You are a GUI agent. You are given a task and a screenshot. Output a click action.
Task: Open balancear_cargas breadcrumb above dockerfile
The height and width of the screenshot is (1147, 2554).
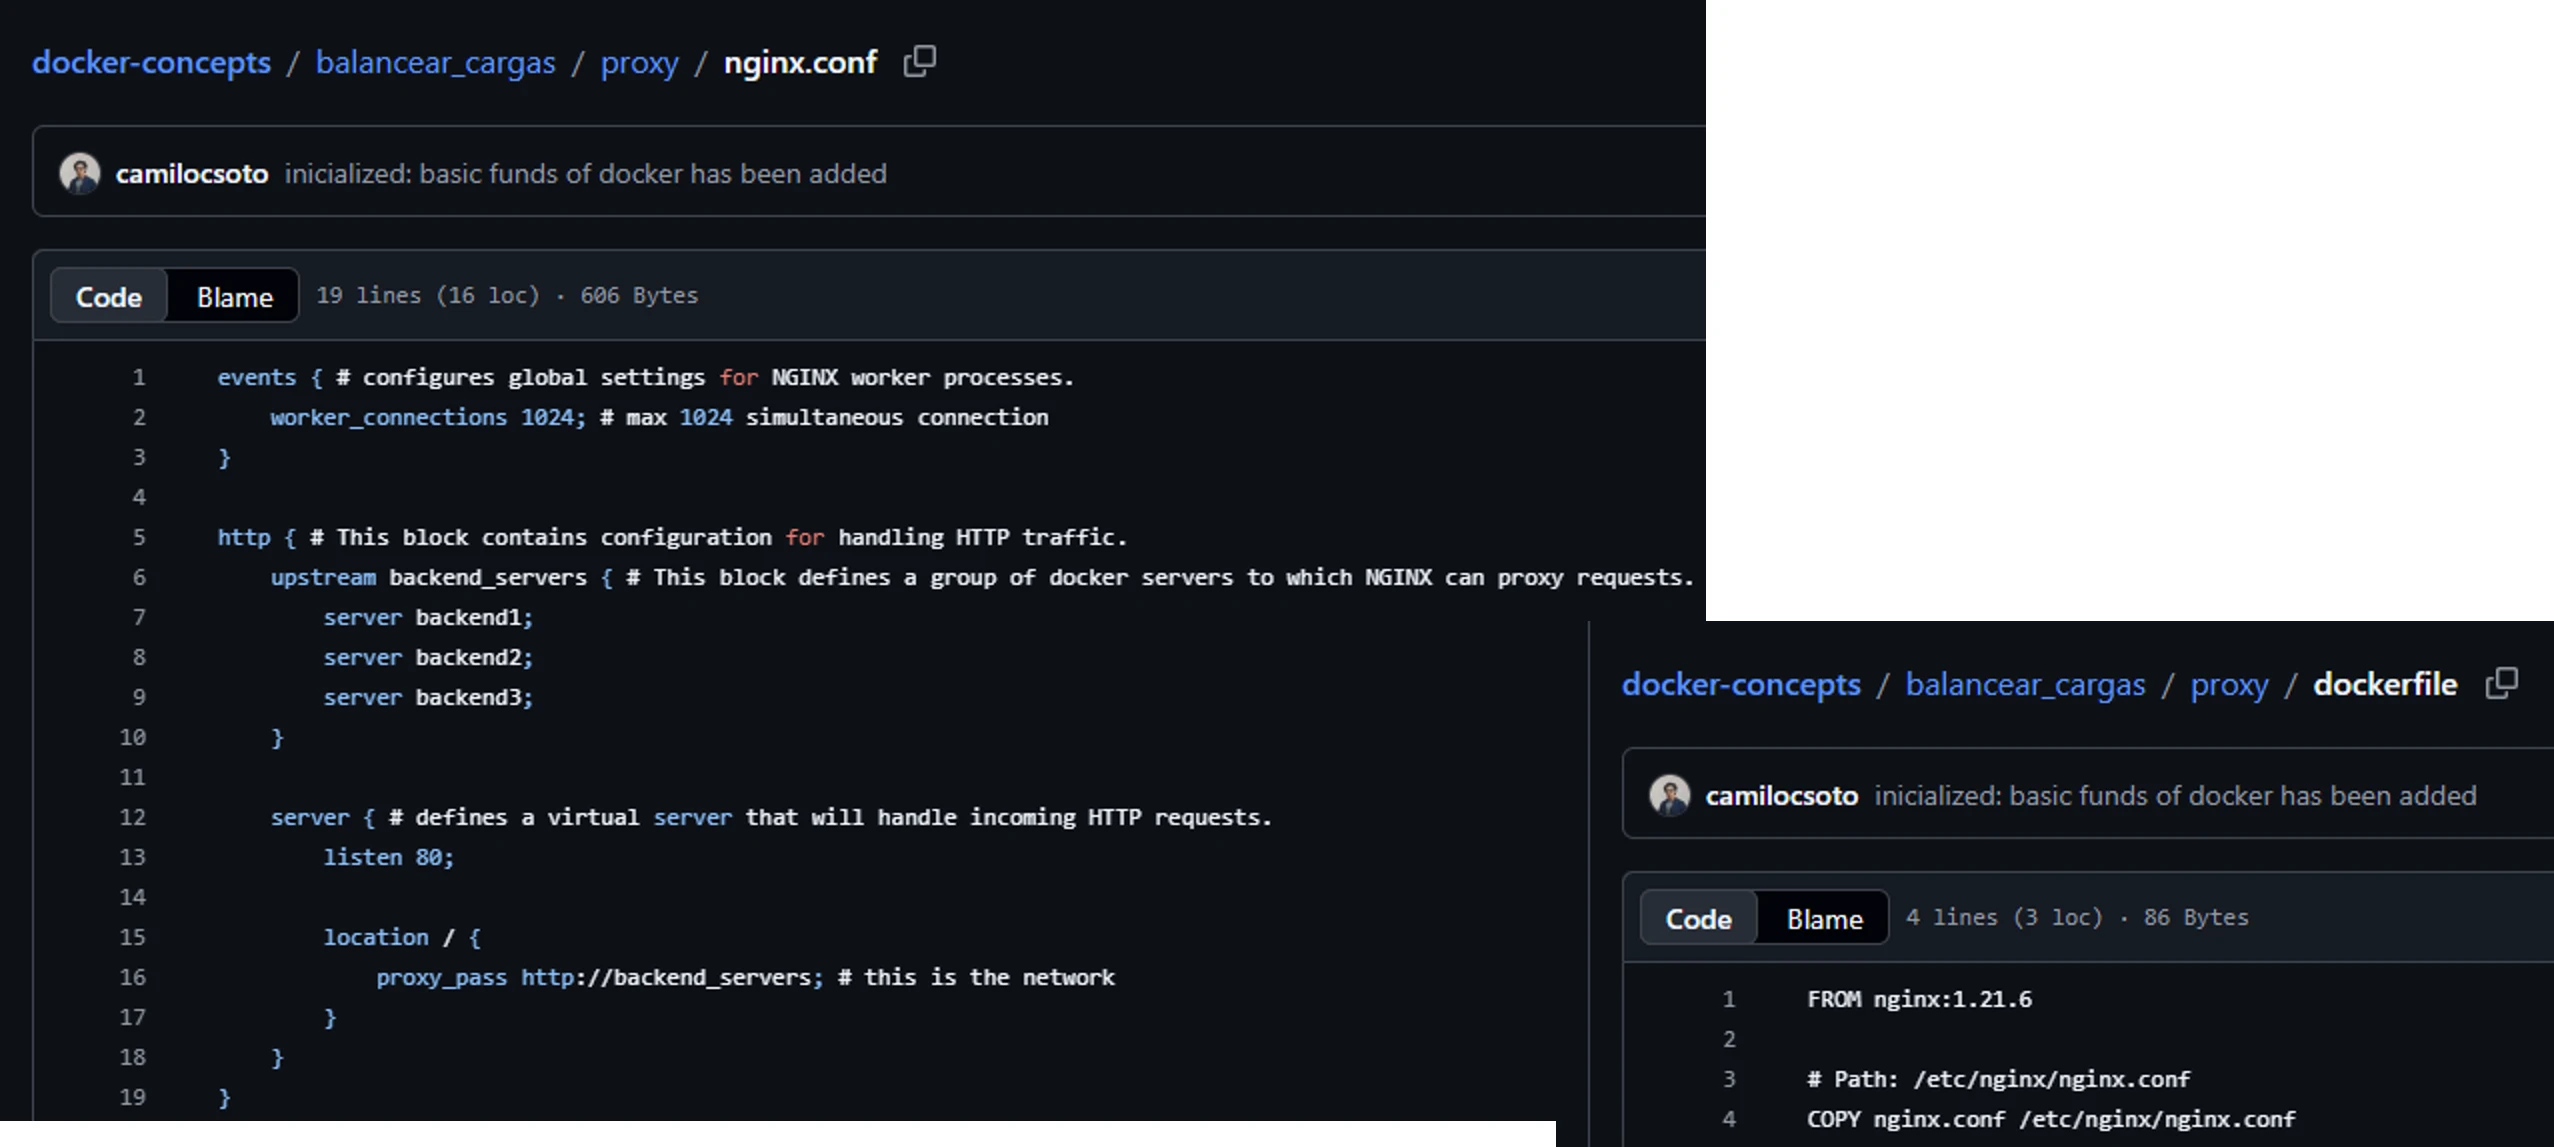tap(2025, 684)
